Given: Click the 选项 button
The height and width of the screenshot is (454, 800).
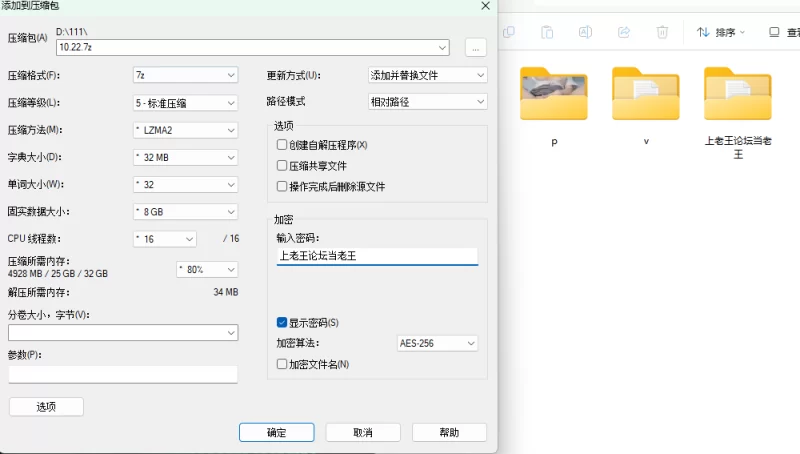Looking at the screenshot, I should tap(46, 406).
